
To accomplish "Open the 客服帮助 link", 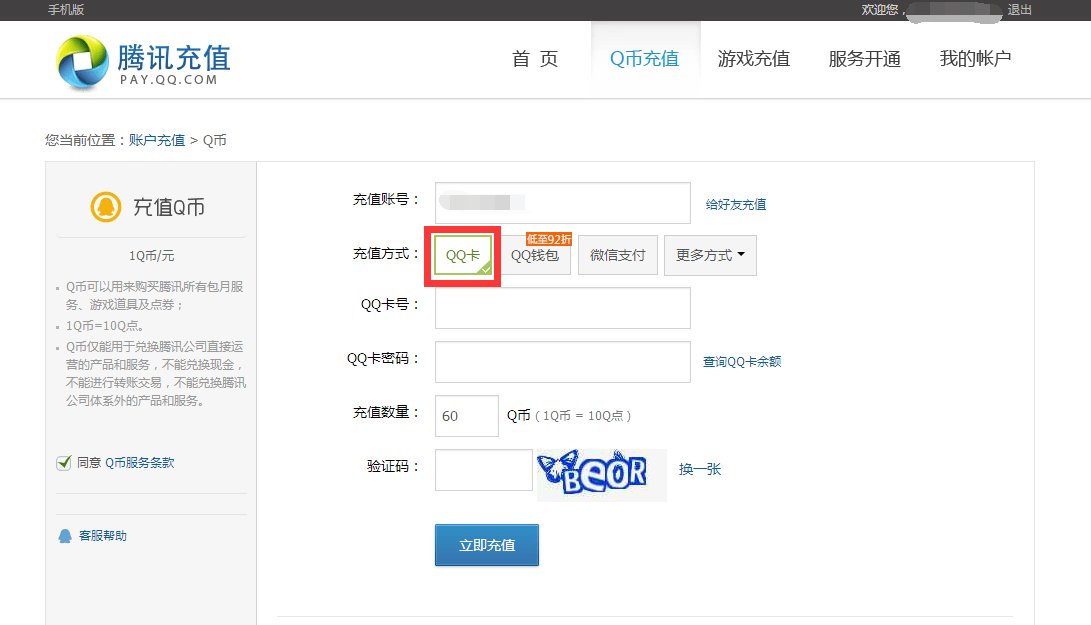I will click(x=102, y=536).
